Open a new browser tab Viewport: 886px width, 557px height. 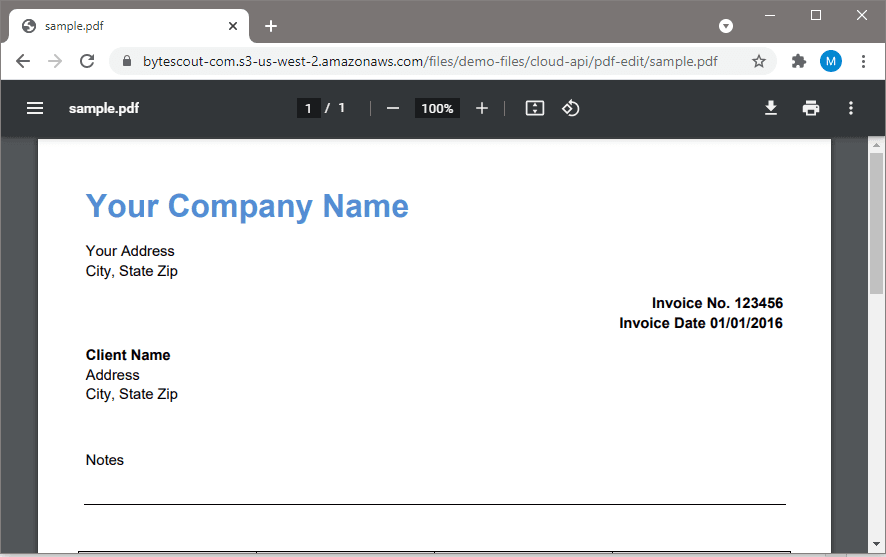point(271,26)
